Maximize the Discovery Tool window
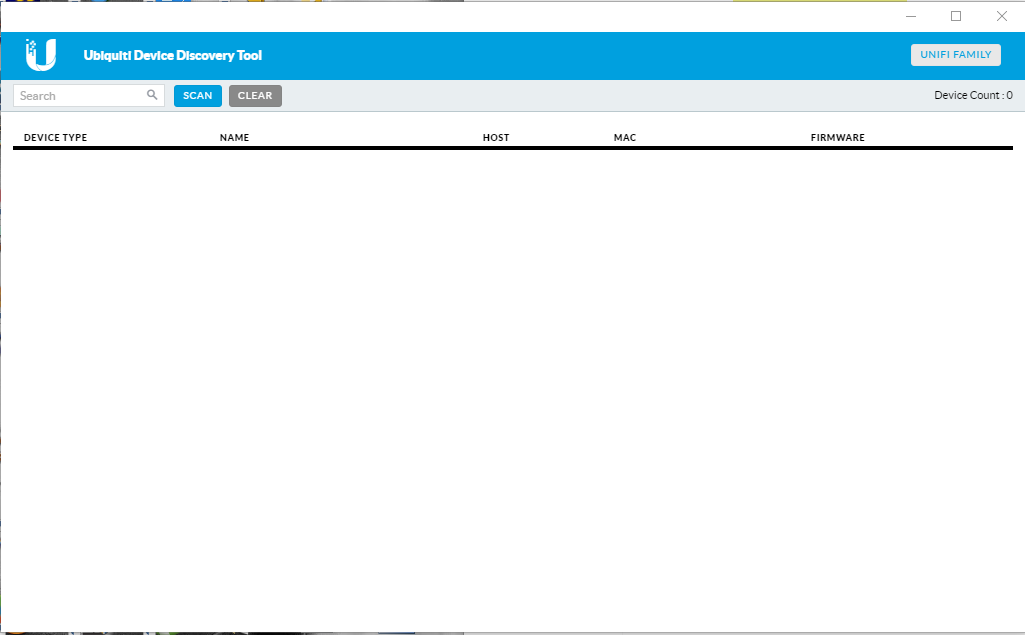This screenshot has height=635, width=1025. (x=956, y=16)
